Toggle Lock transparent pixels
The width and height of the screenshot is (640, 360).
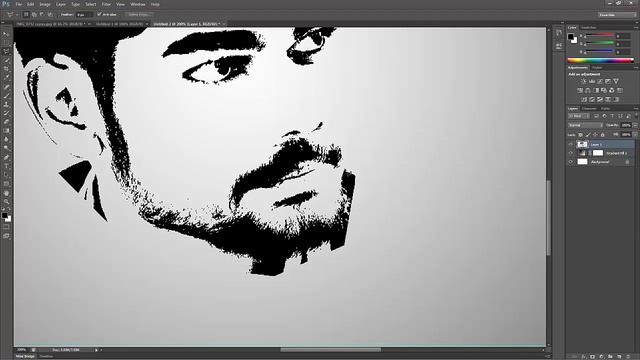pos(580,135)
